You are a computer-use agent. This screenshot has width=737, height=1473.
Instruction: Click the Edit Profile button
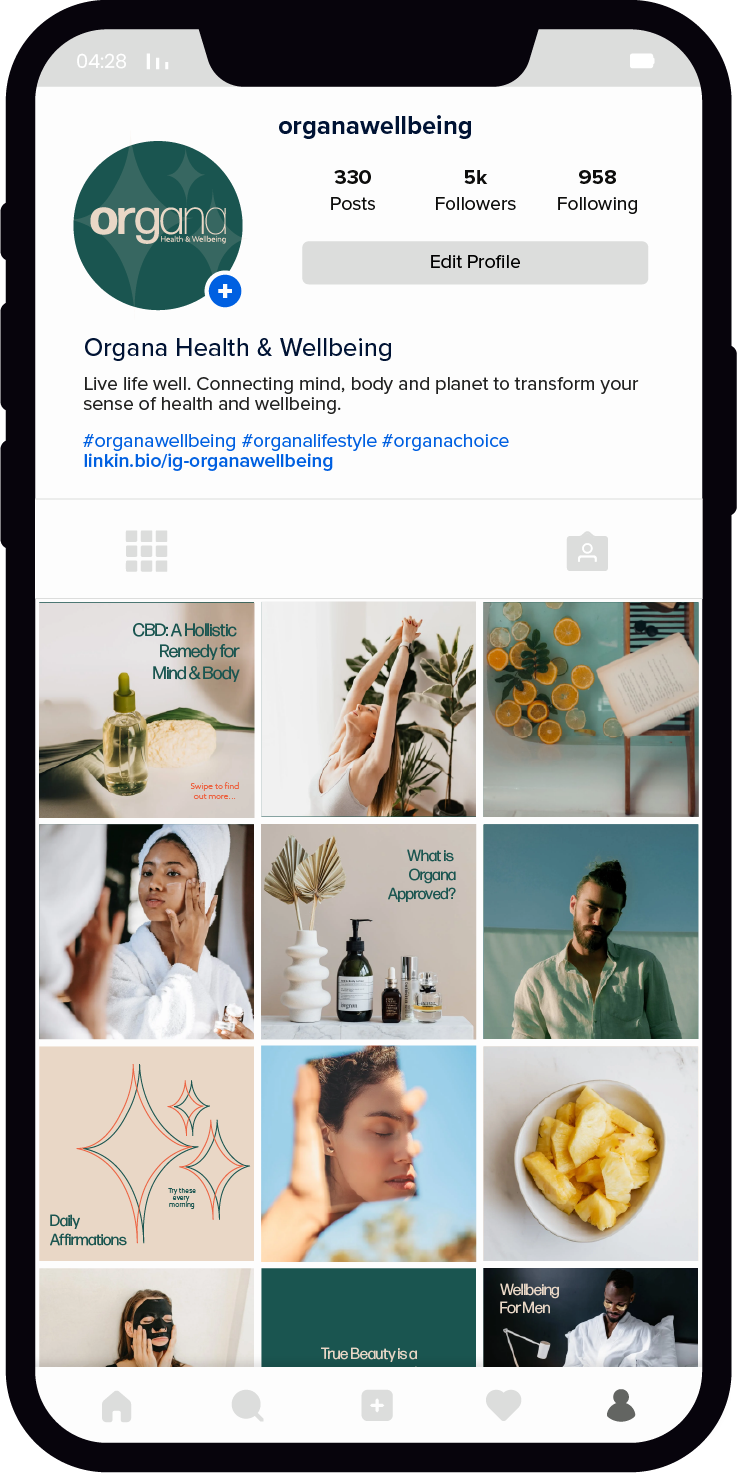475,262
